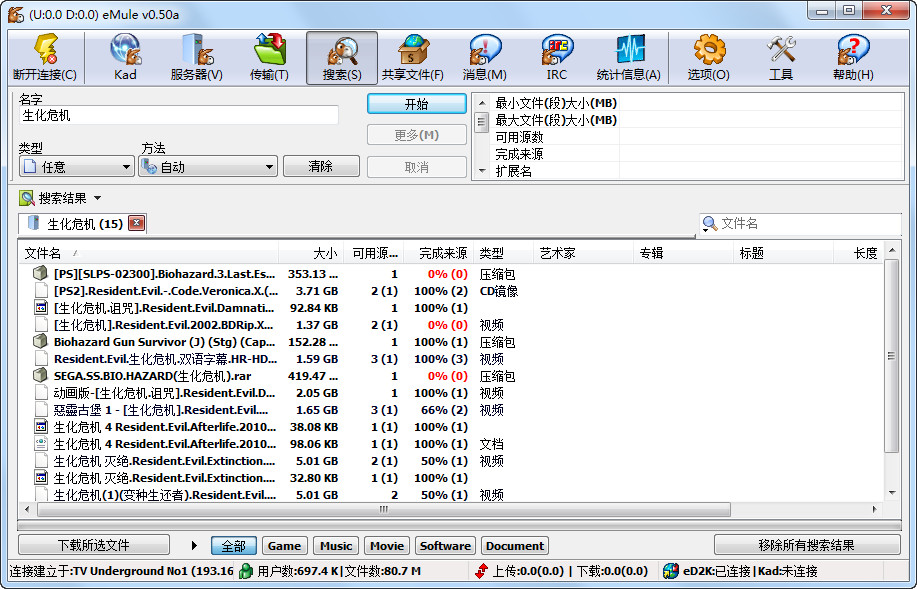Click the 可用源数 option row

697,137
